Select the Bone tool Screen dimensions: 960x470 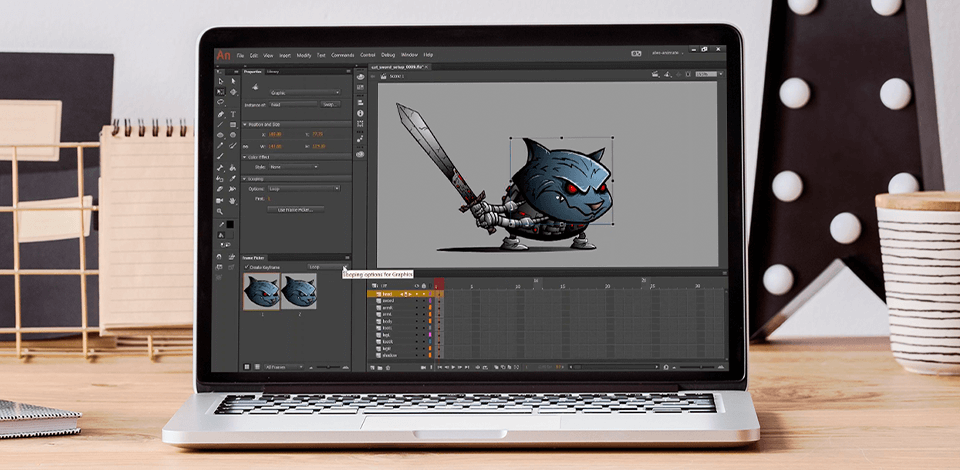click(x=220, y=167)
